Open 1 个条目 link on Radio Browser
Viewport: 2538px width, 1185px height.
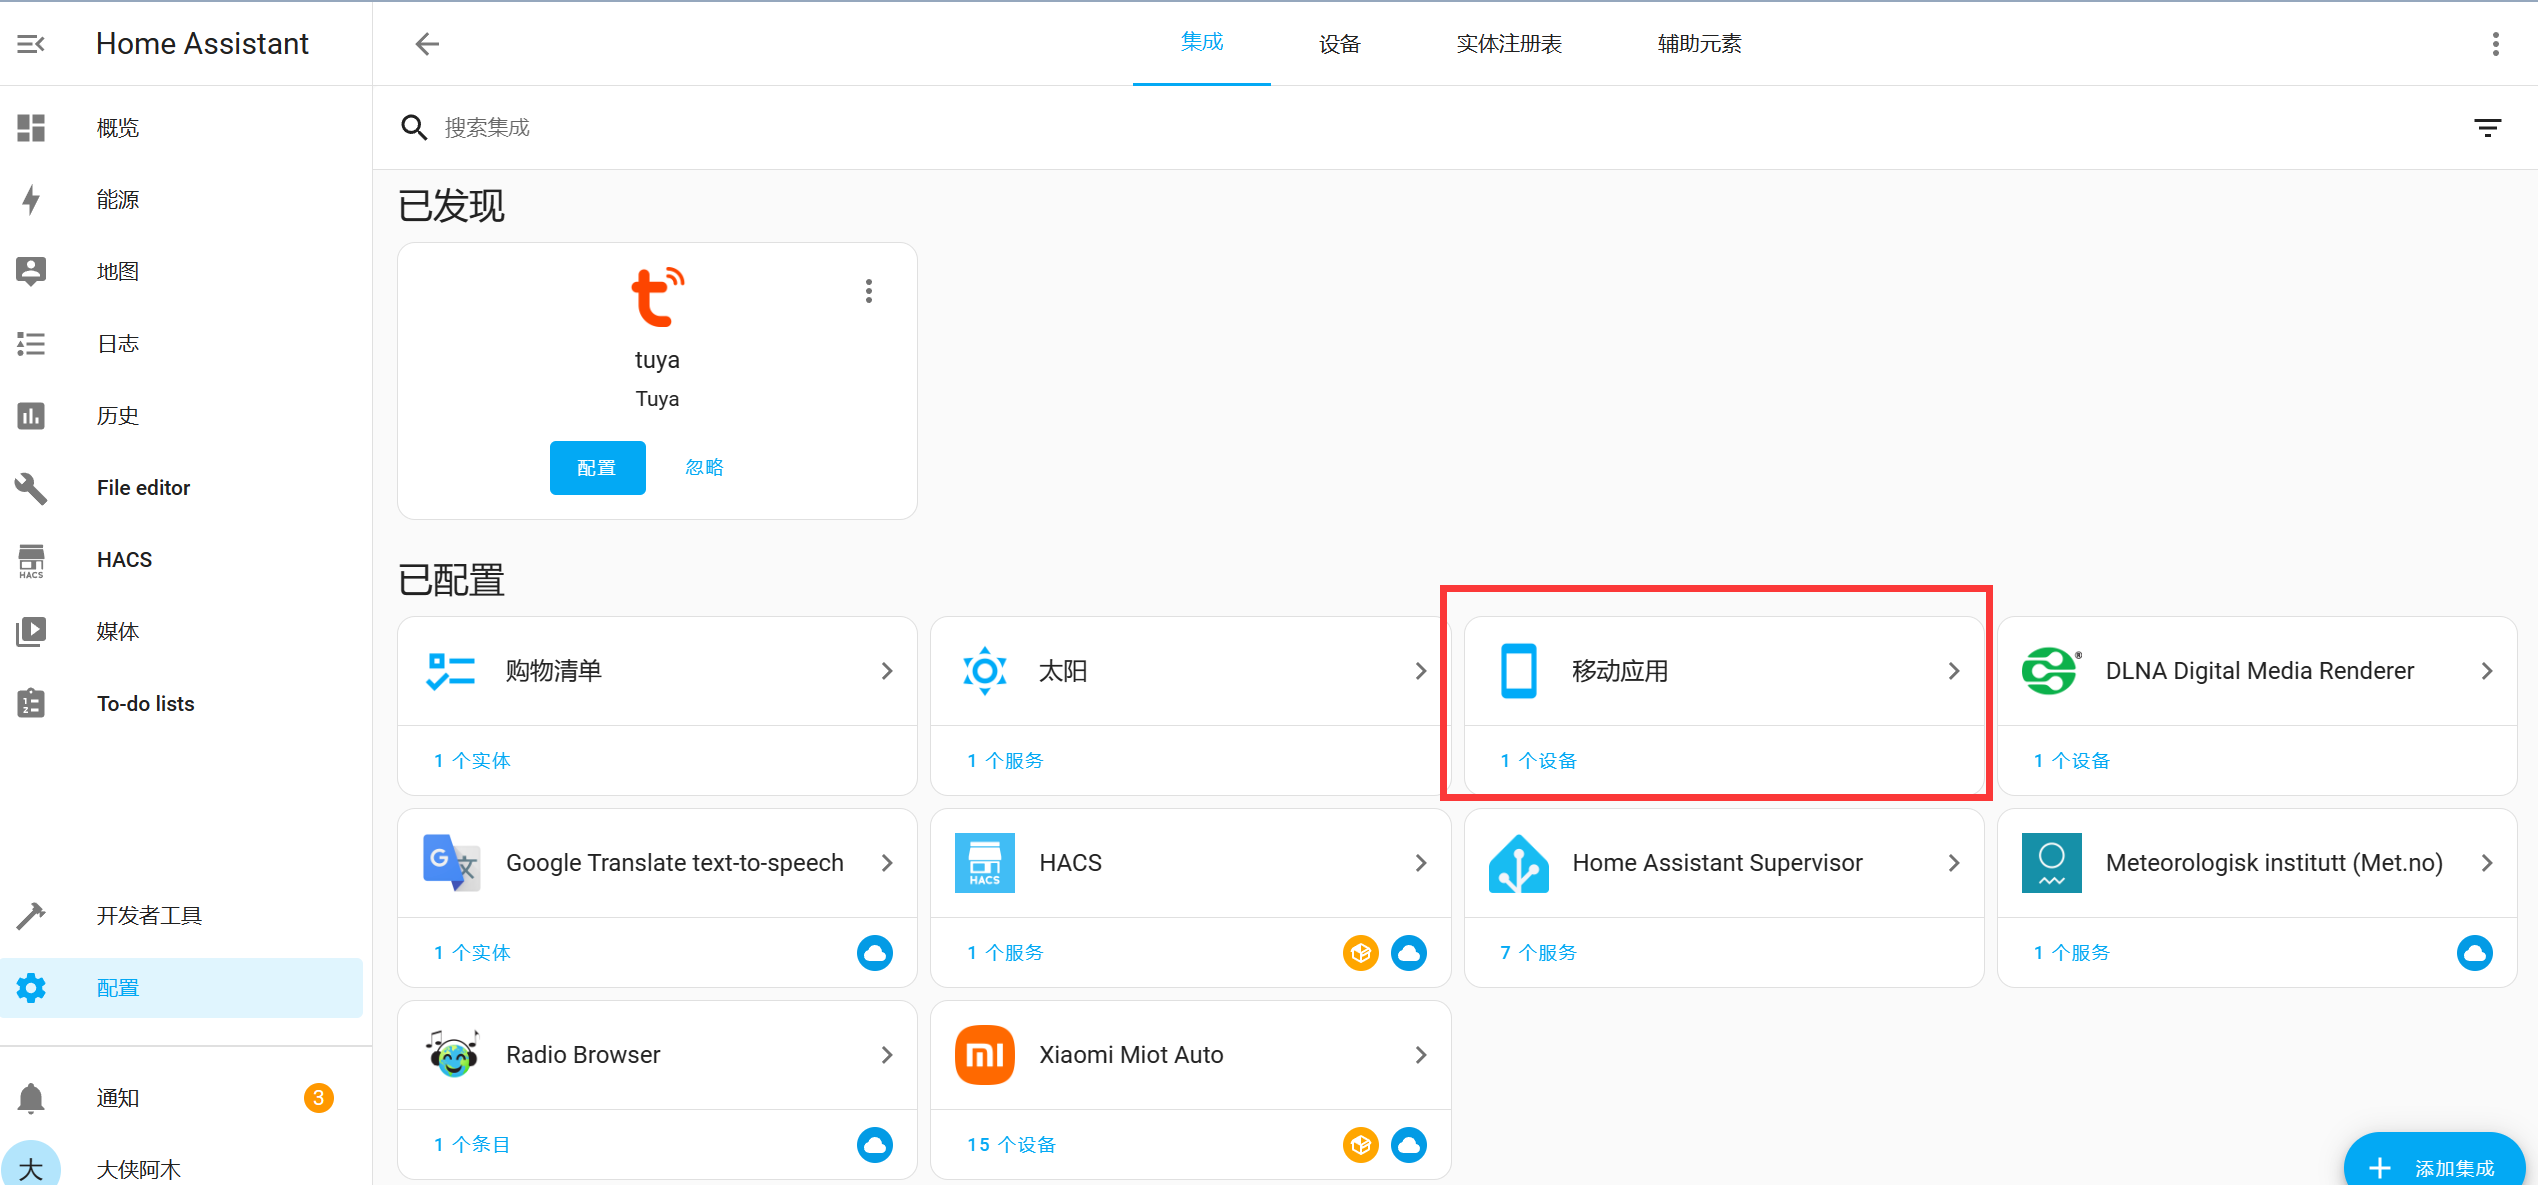(472, 1145)
